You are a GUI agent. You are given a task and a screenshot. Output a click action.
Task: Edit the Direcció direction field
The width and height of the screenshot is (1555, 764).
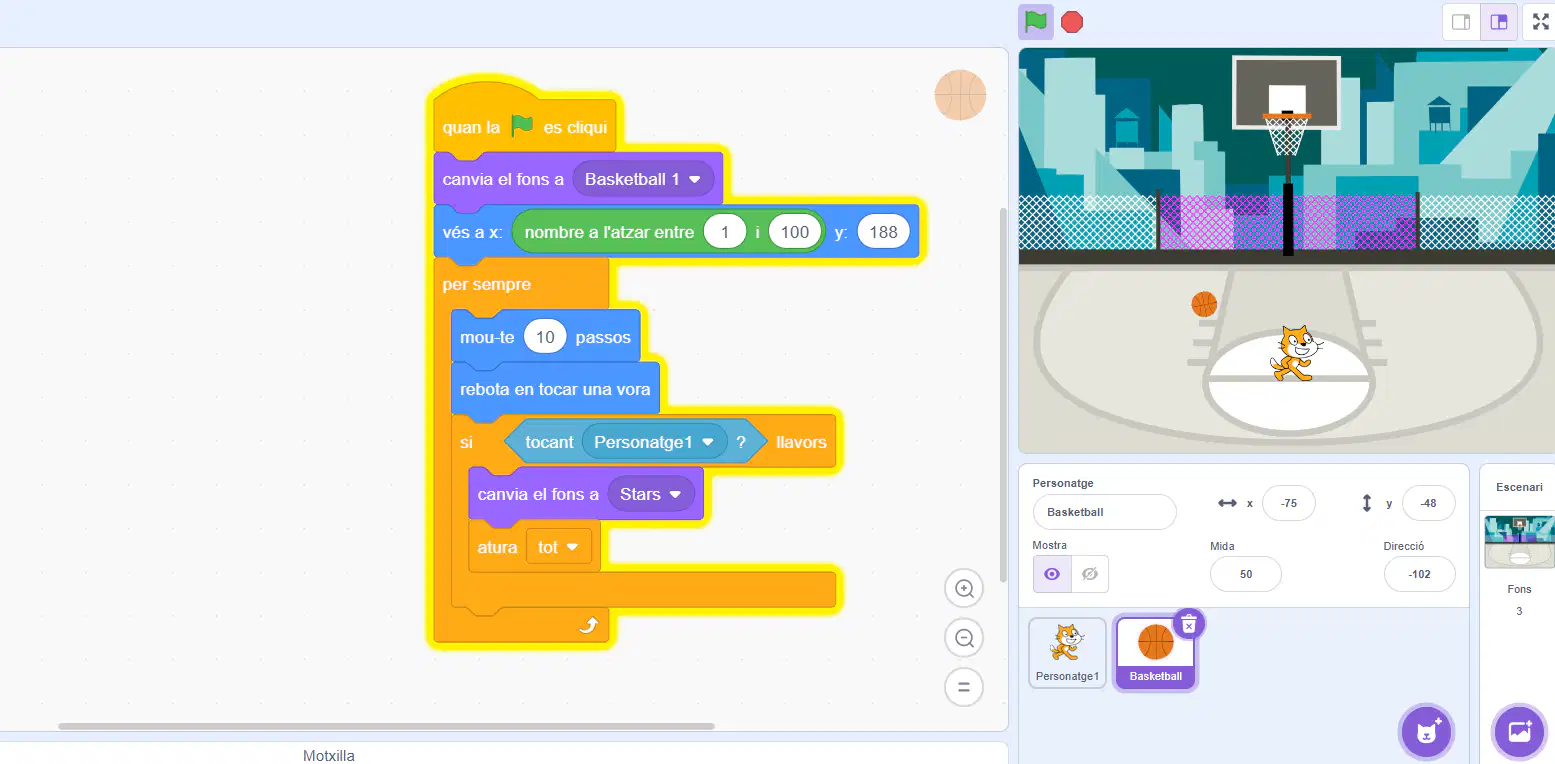[1420, 574]
